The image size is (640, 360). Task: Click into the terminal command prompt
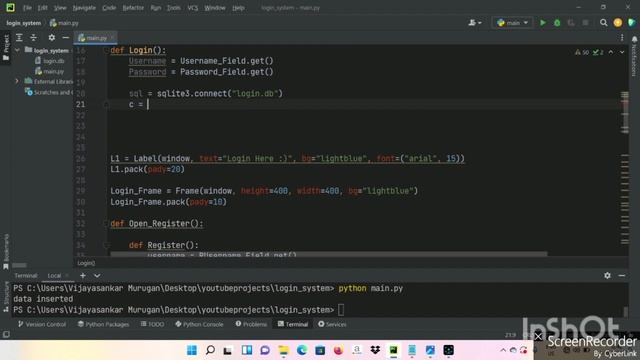click(341, 310)
